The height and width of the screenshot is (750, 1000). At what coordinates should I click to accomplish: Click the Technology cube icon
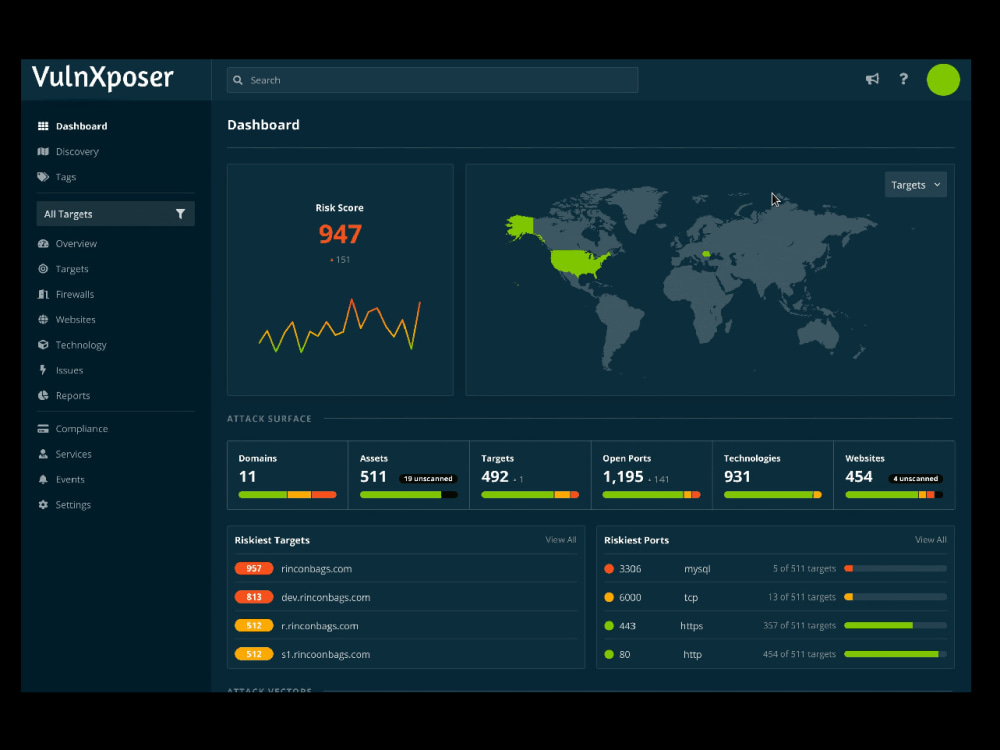point(43,345)
